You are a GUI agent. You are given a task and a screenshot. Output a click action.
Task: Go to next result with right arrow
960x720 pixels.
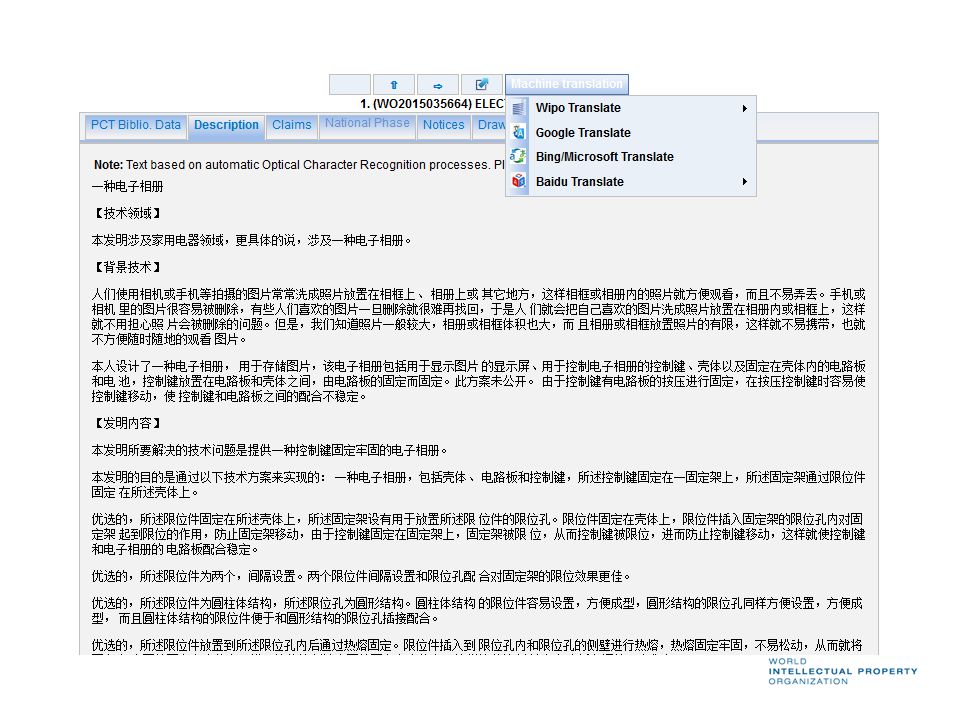[x=438, y=84]
